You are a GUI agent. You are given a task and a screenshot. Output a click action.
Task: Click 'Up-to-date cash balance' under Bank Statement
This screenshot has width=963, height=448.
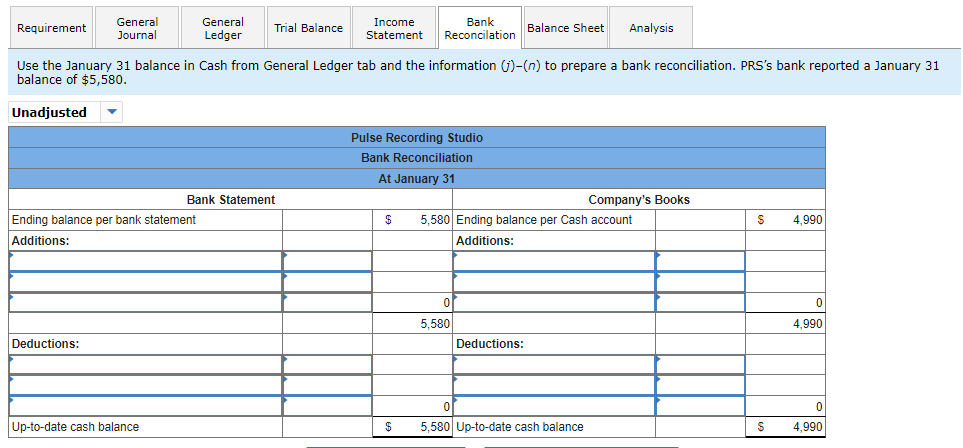(x=76, y=426)
